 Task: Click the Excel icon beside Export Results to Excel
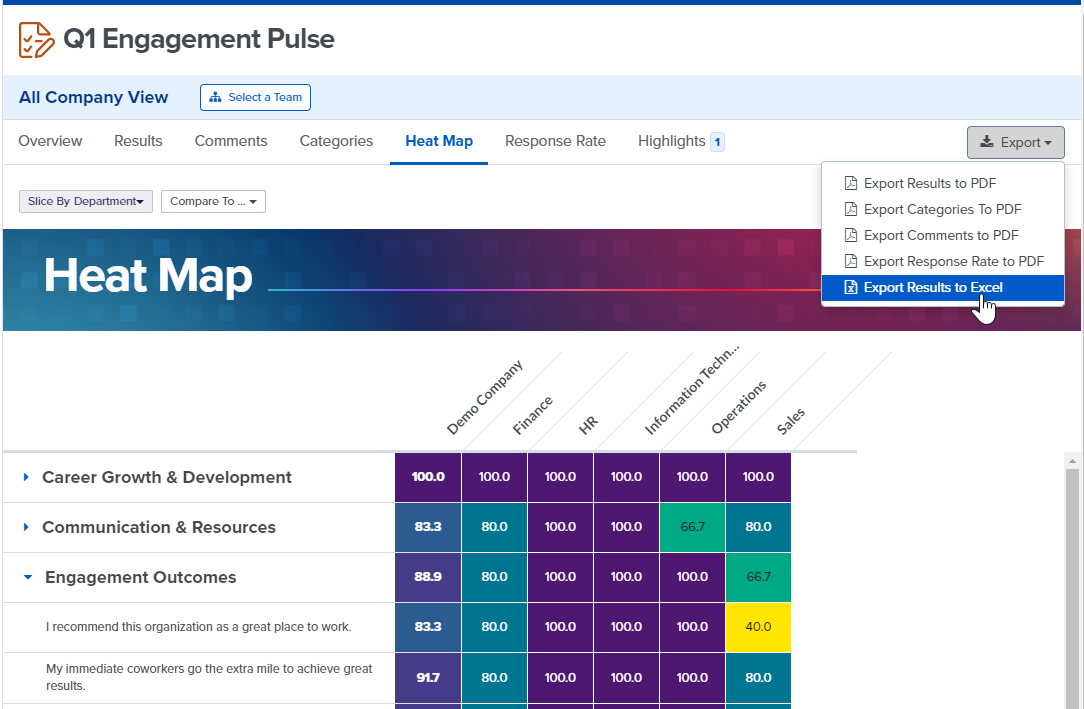pos(851,287)
